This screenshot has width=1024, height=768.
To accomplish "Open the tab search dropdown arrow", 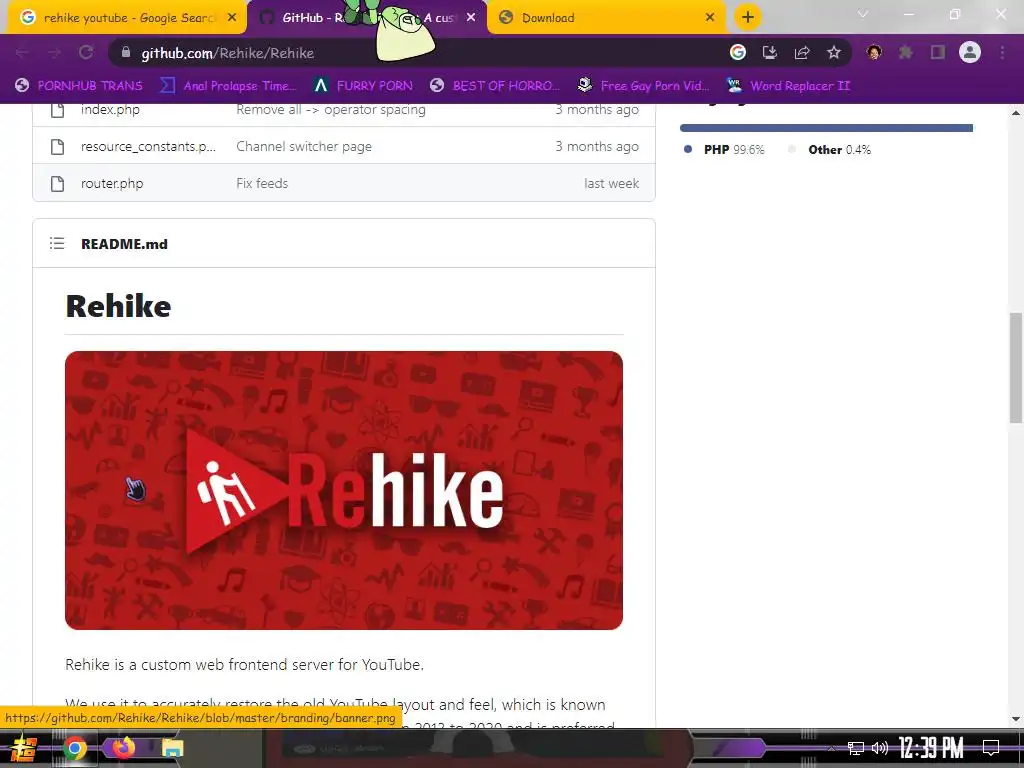I will (863, 14).
